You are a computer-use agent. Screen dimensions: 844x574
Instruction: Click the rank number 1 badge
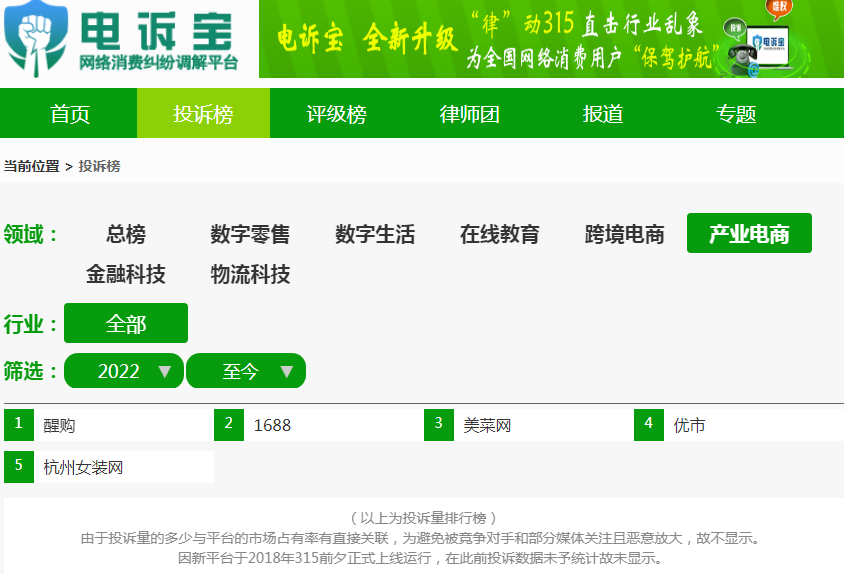(x=19, y=425)
